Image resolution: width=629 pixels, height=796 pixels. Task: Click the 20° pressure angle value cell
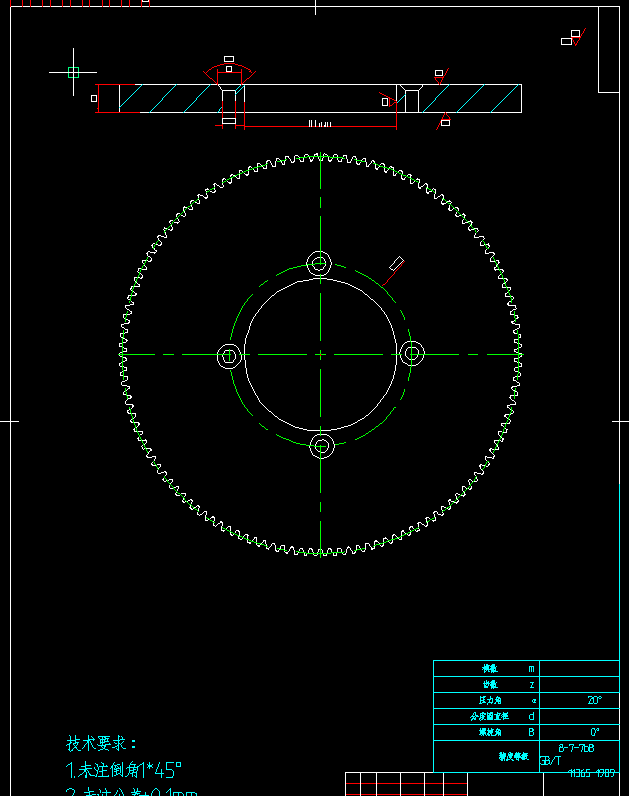pos(579,701)
